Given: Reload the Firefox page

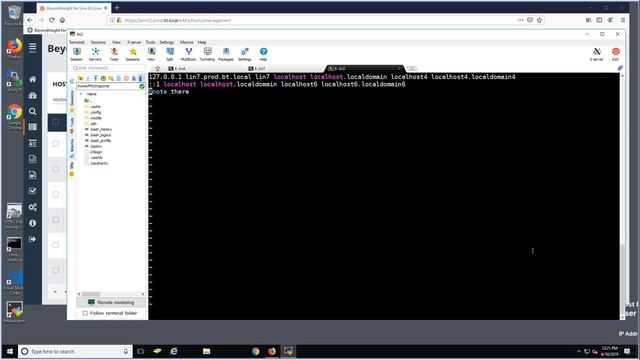Looking at the screenshot, I should 51,20.
